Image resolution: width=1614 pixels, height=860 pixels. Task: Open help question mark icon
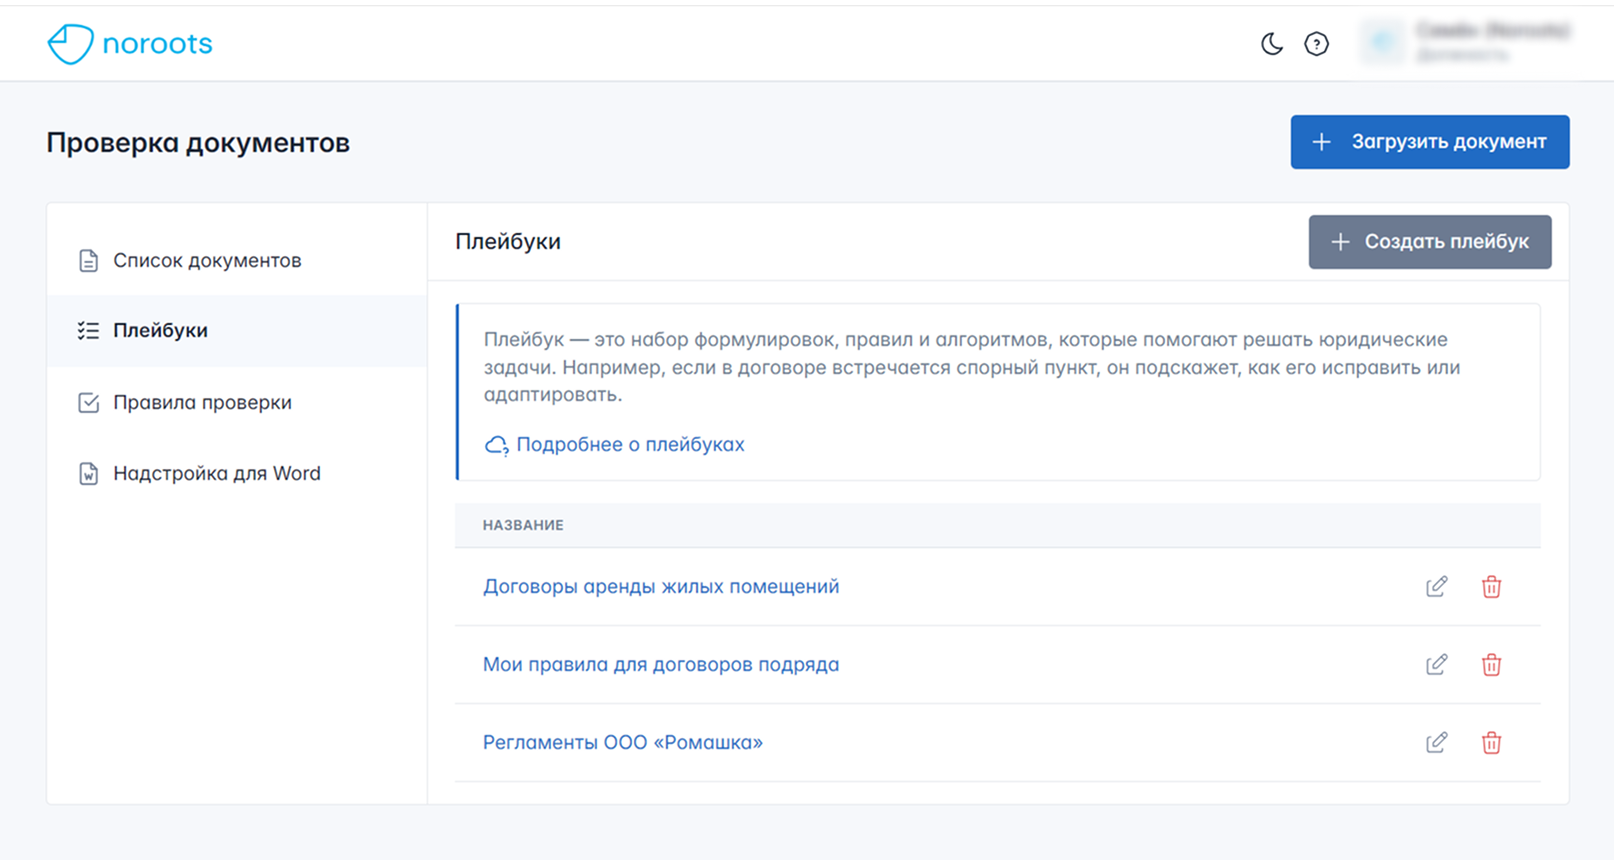pos(1316,44)
